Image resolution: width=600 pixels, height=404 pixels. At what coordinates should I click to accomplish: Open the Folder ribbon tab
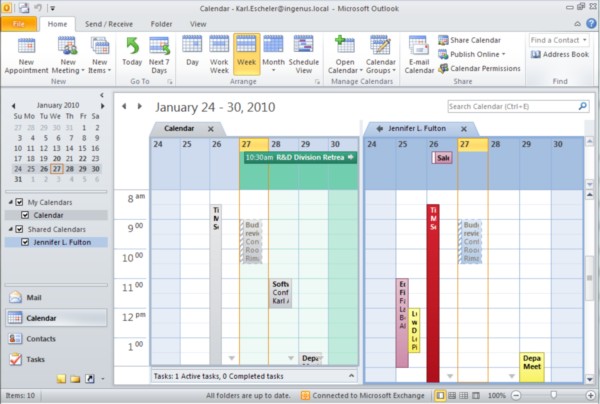click(x=161, y=24)
